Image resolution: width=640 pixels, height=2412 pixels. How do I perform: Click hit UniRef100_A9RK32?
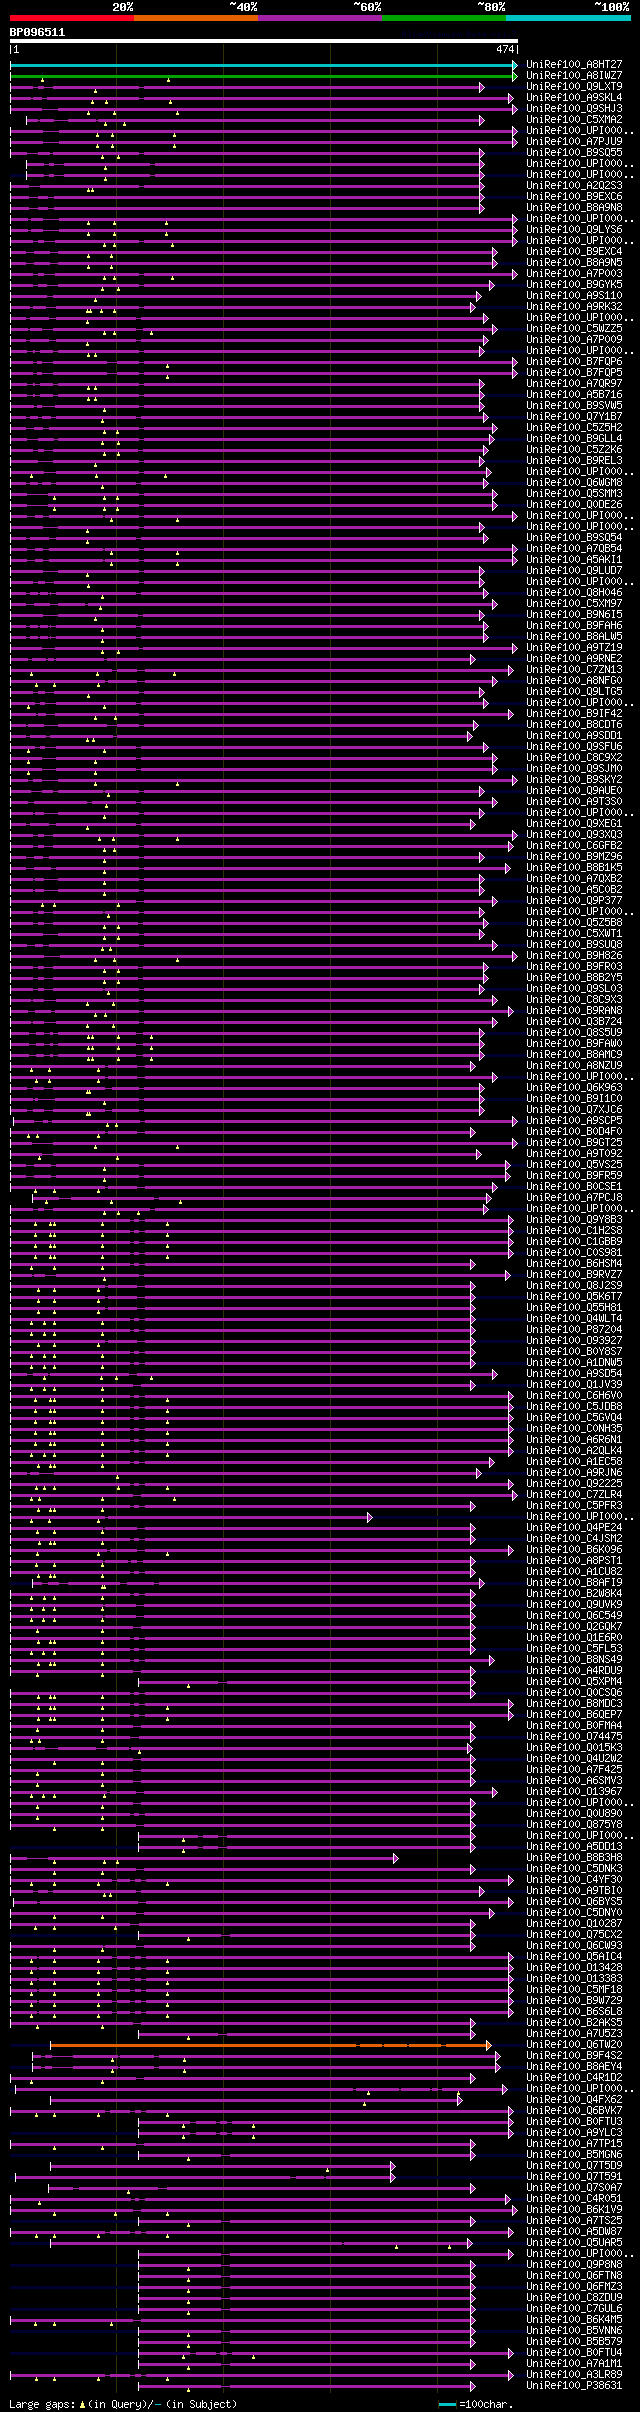pos(574,307)
